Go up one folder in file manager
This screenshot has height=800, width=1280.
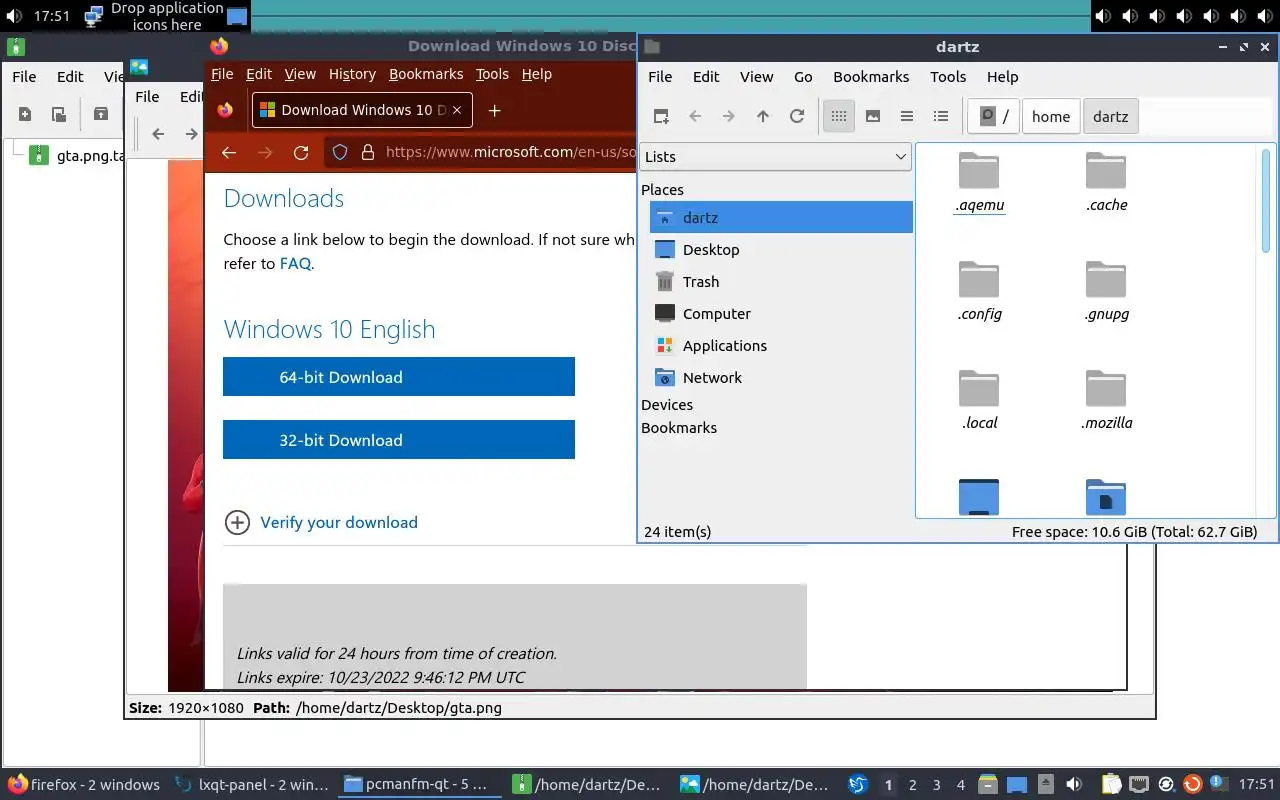click(x=763, y=116)
